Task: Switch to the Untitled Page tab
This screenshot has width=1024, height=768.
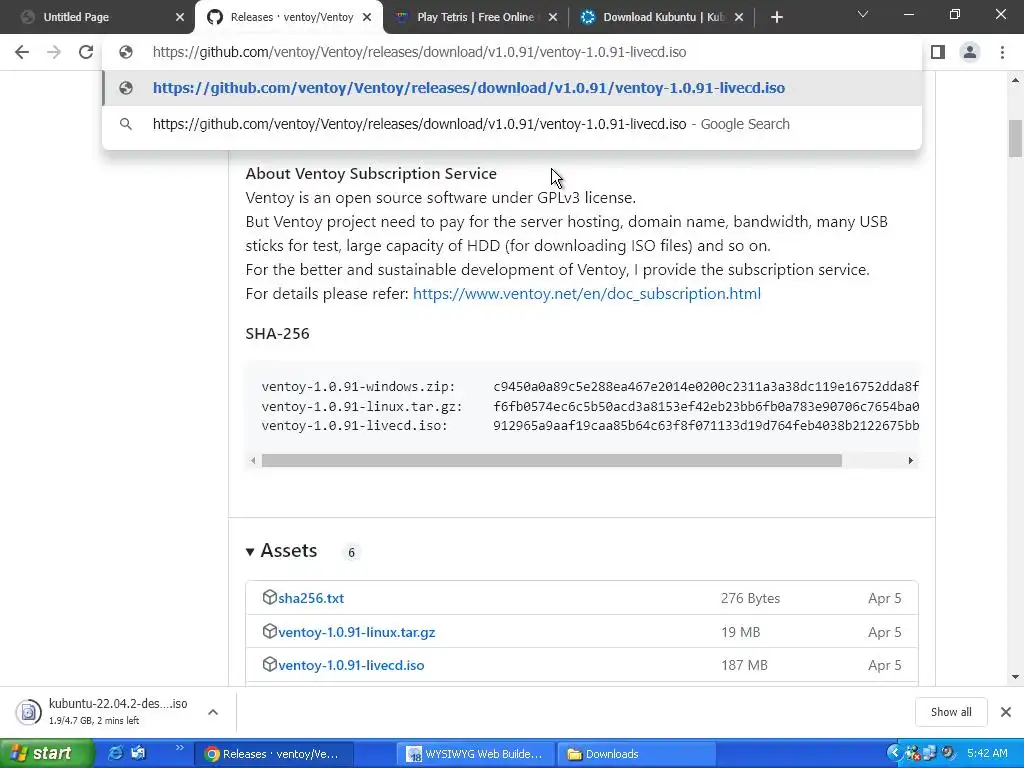Action: 98,17
